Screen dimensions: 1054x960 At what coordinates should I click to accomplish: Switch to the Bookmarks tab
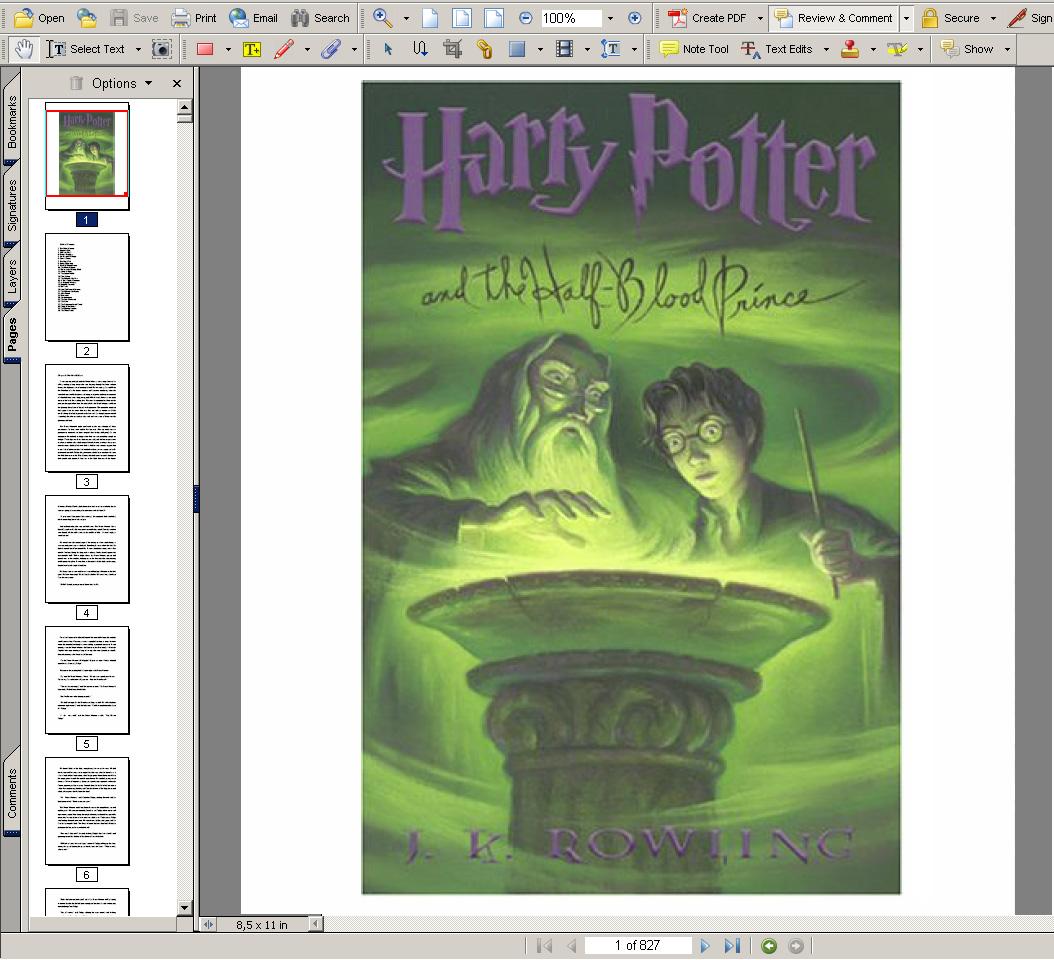pyautogui.click(x=12, y=124)
